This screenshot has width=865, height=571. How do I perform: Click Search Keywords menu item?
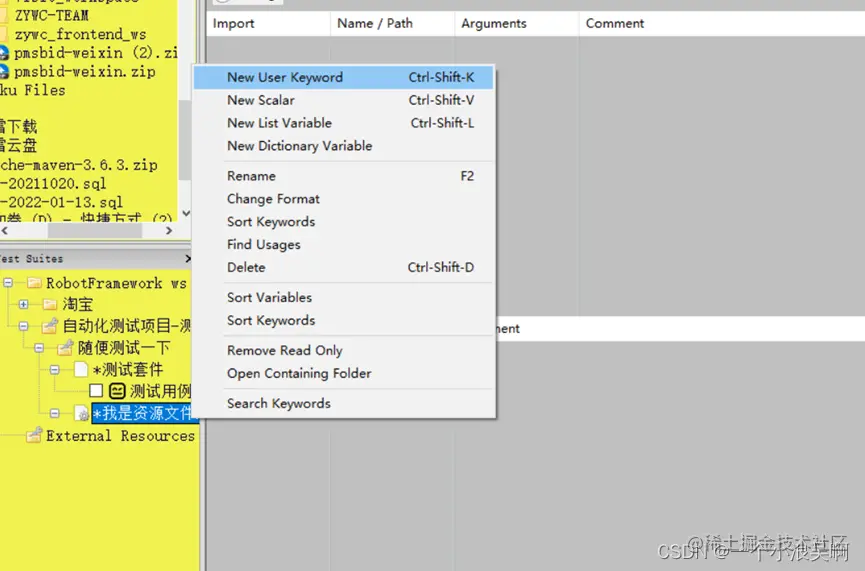click(343, 403)
